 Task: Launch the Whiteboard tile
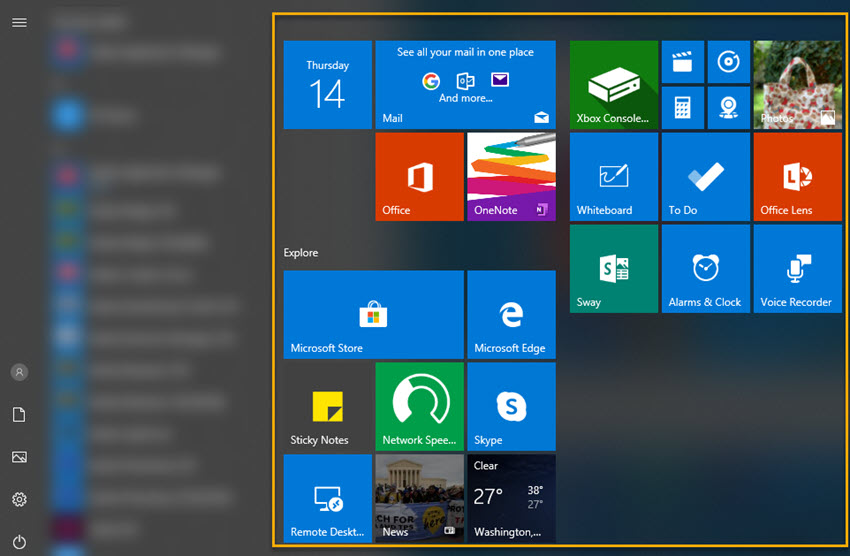coord(614,177)
